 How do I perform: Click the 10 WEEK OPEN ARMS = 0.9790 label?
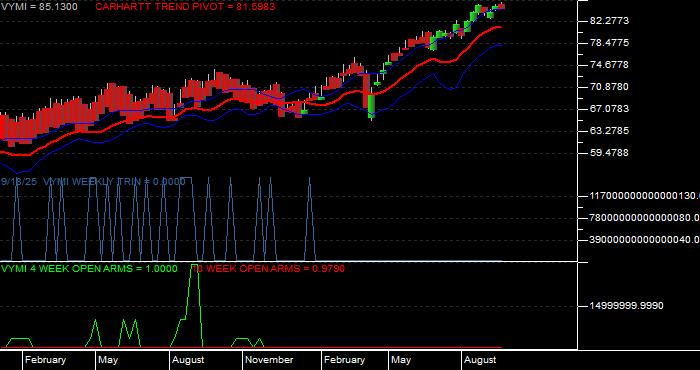[x=270, y=269]
